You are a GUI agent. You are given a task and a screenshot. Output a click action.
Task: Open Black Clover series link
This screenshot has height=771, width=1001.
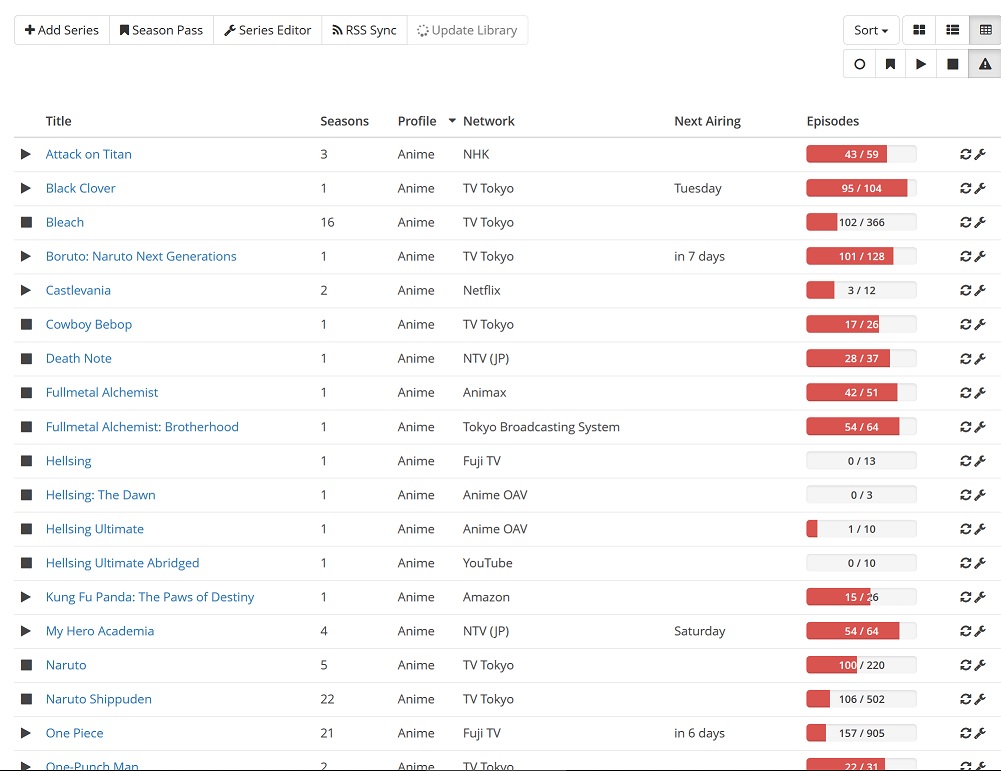80,188
